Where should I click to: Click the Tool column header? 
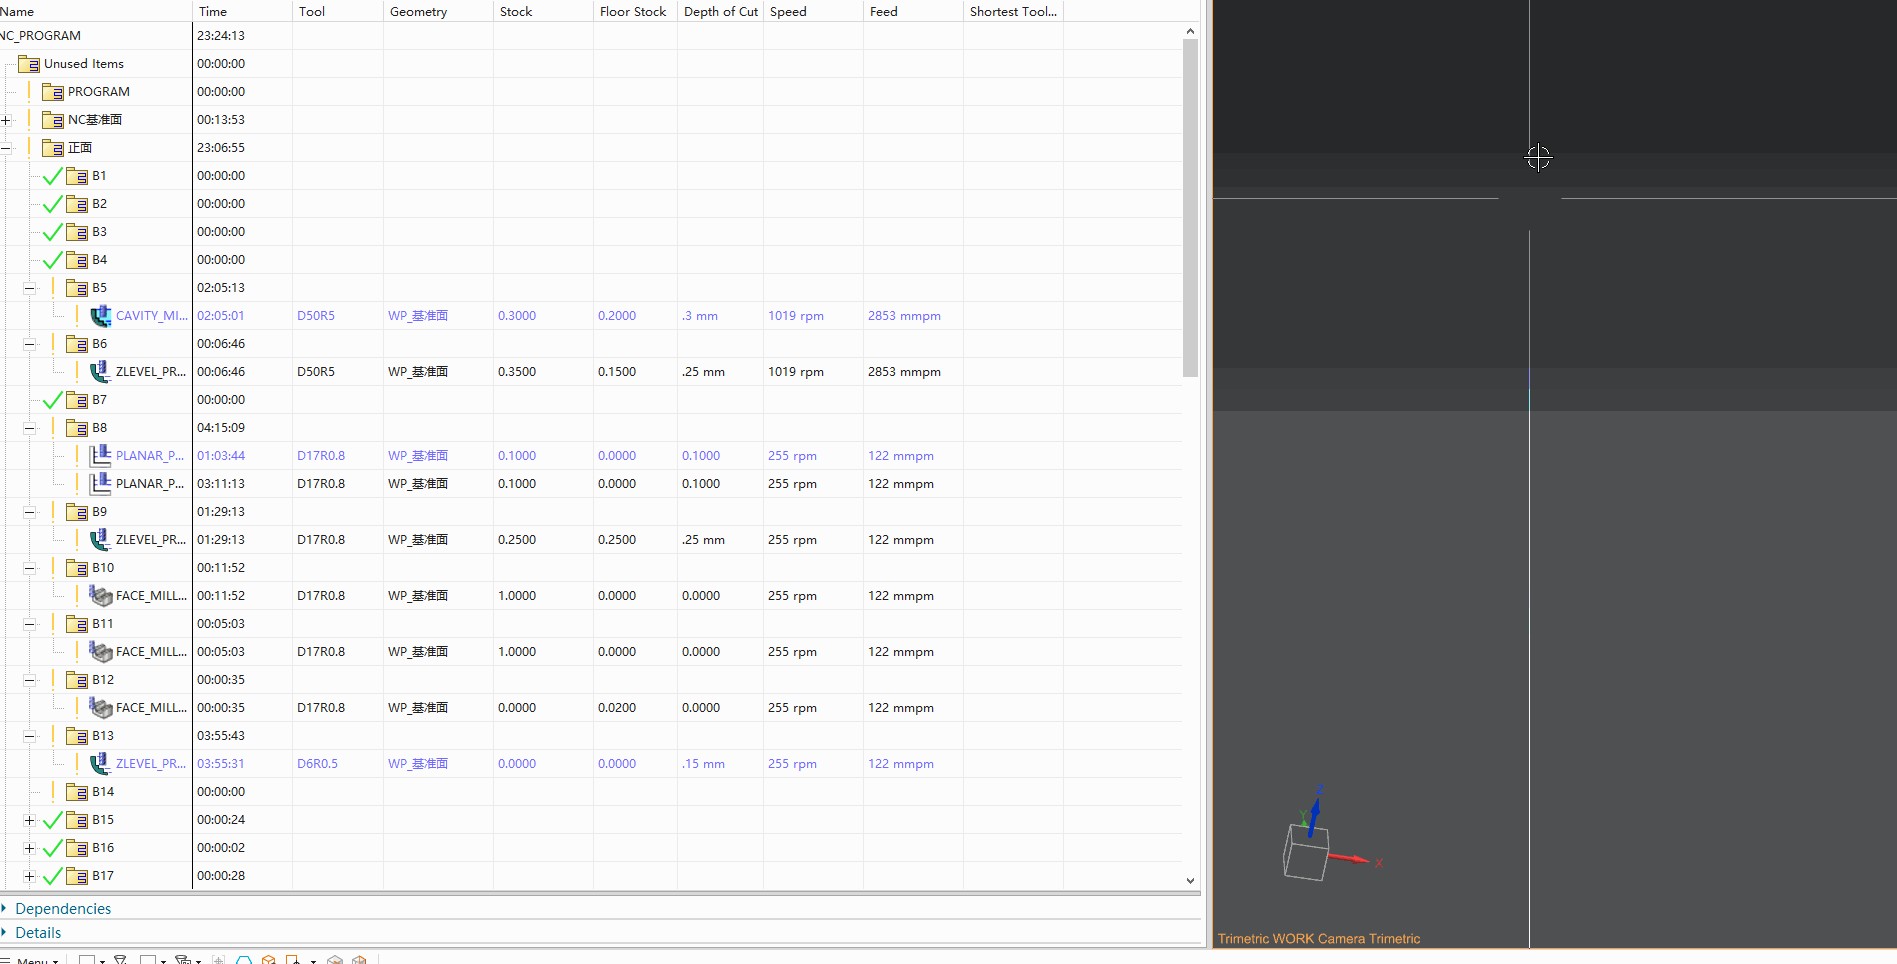click(x=338, y=11)
